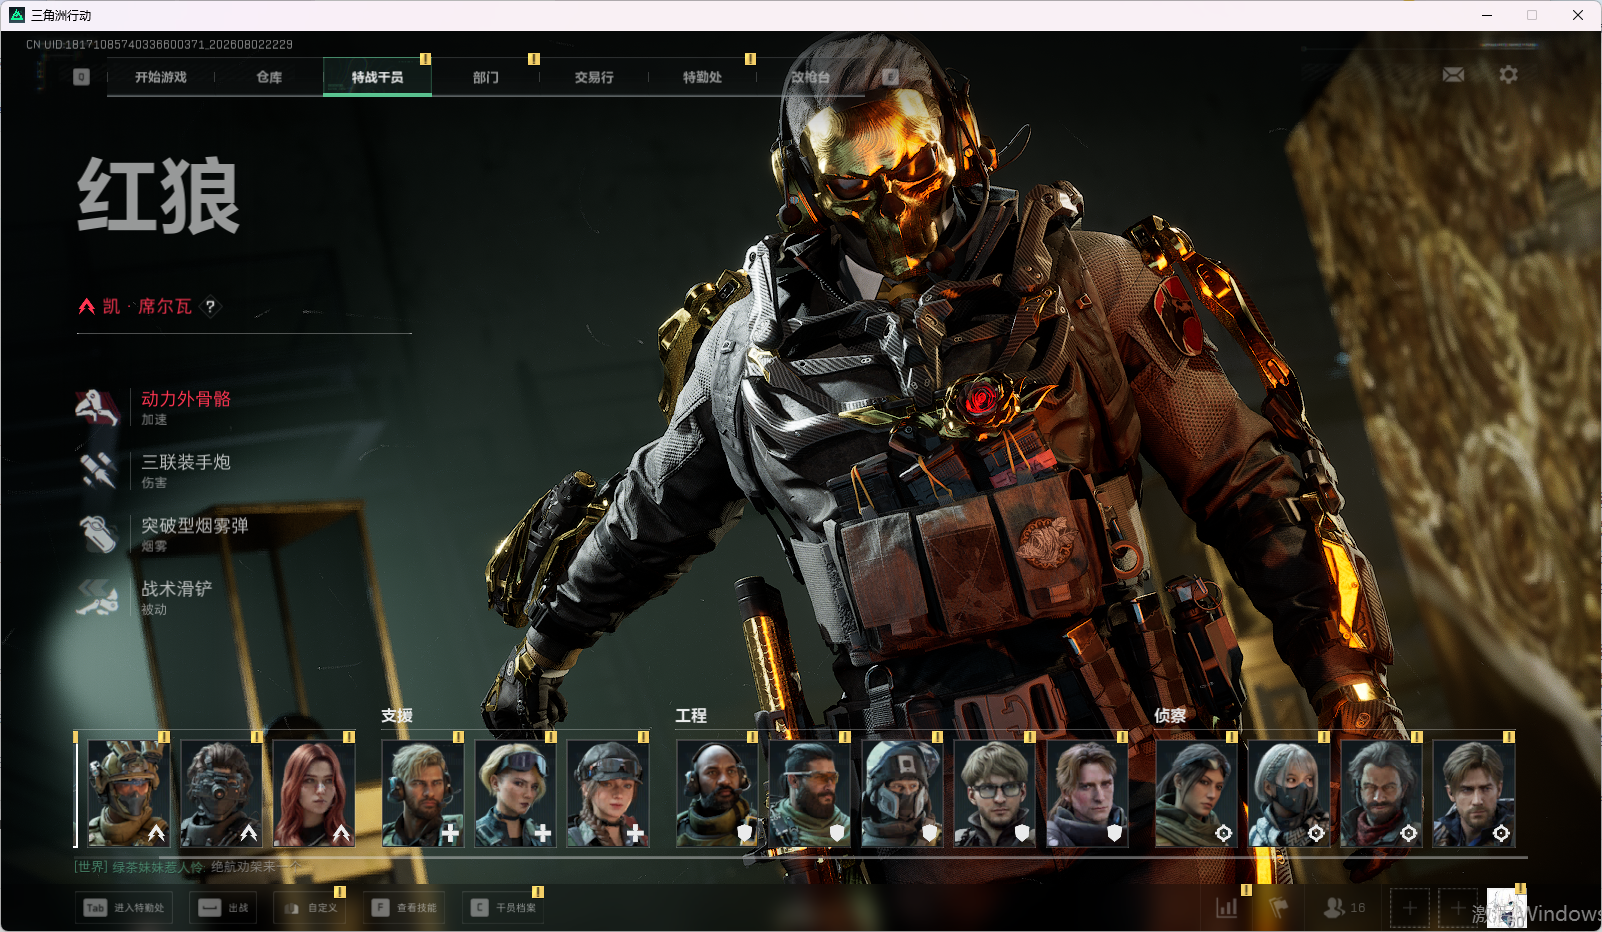
Task: Click the 凯·席尔瓦 real name text
Action: (147, 307)
